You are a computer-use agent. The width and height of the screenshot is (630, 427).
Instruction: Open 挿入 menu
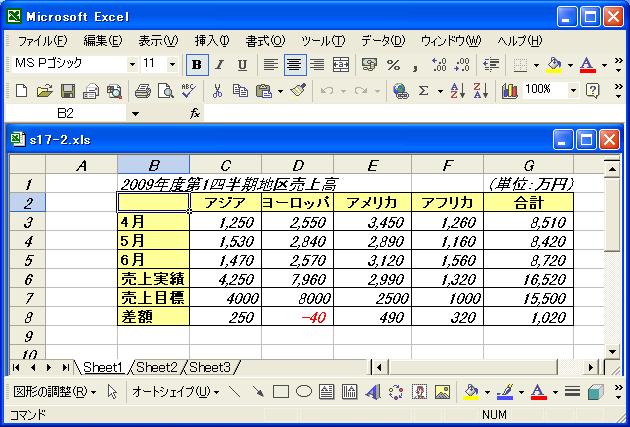(212, 41)
